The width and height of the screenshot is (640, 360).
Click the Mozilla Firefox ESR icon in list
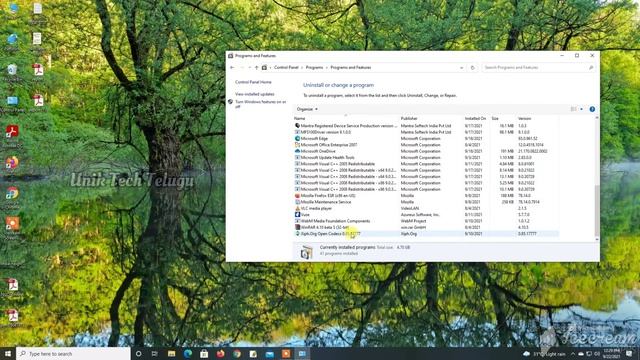(297, 196)
